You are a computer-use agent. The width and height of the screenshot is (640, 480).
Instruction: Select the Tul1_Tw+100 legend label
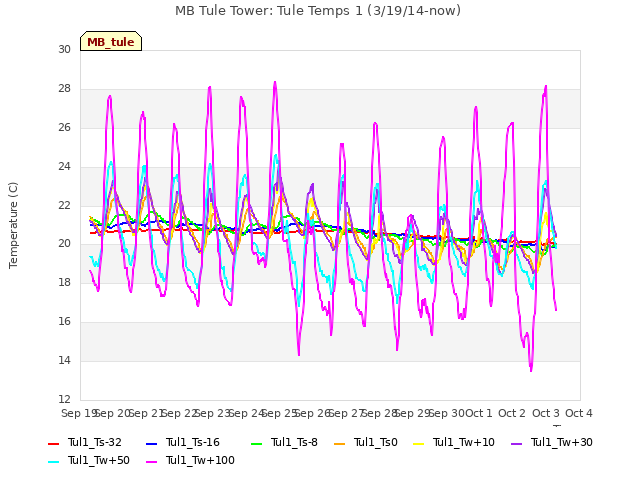[200, 460]
